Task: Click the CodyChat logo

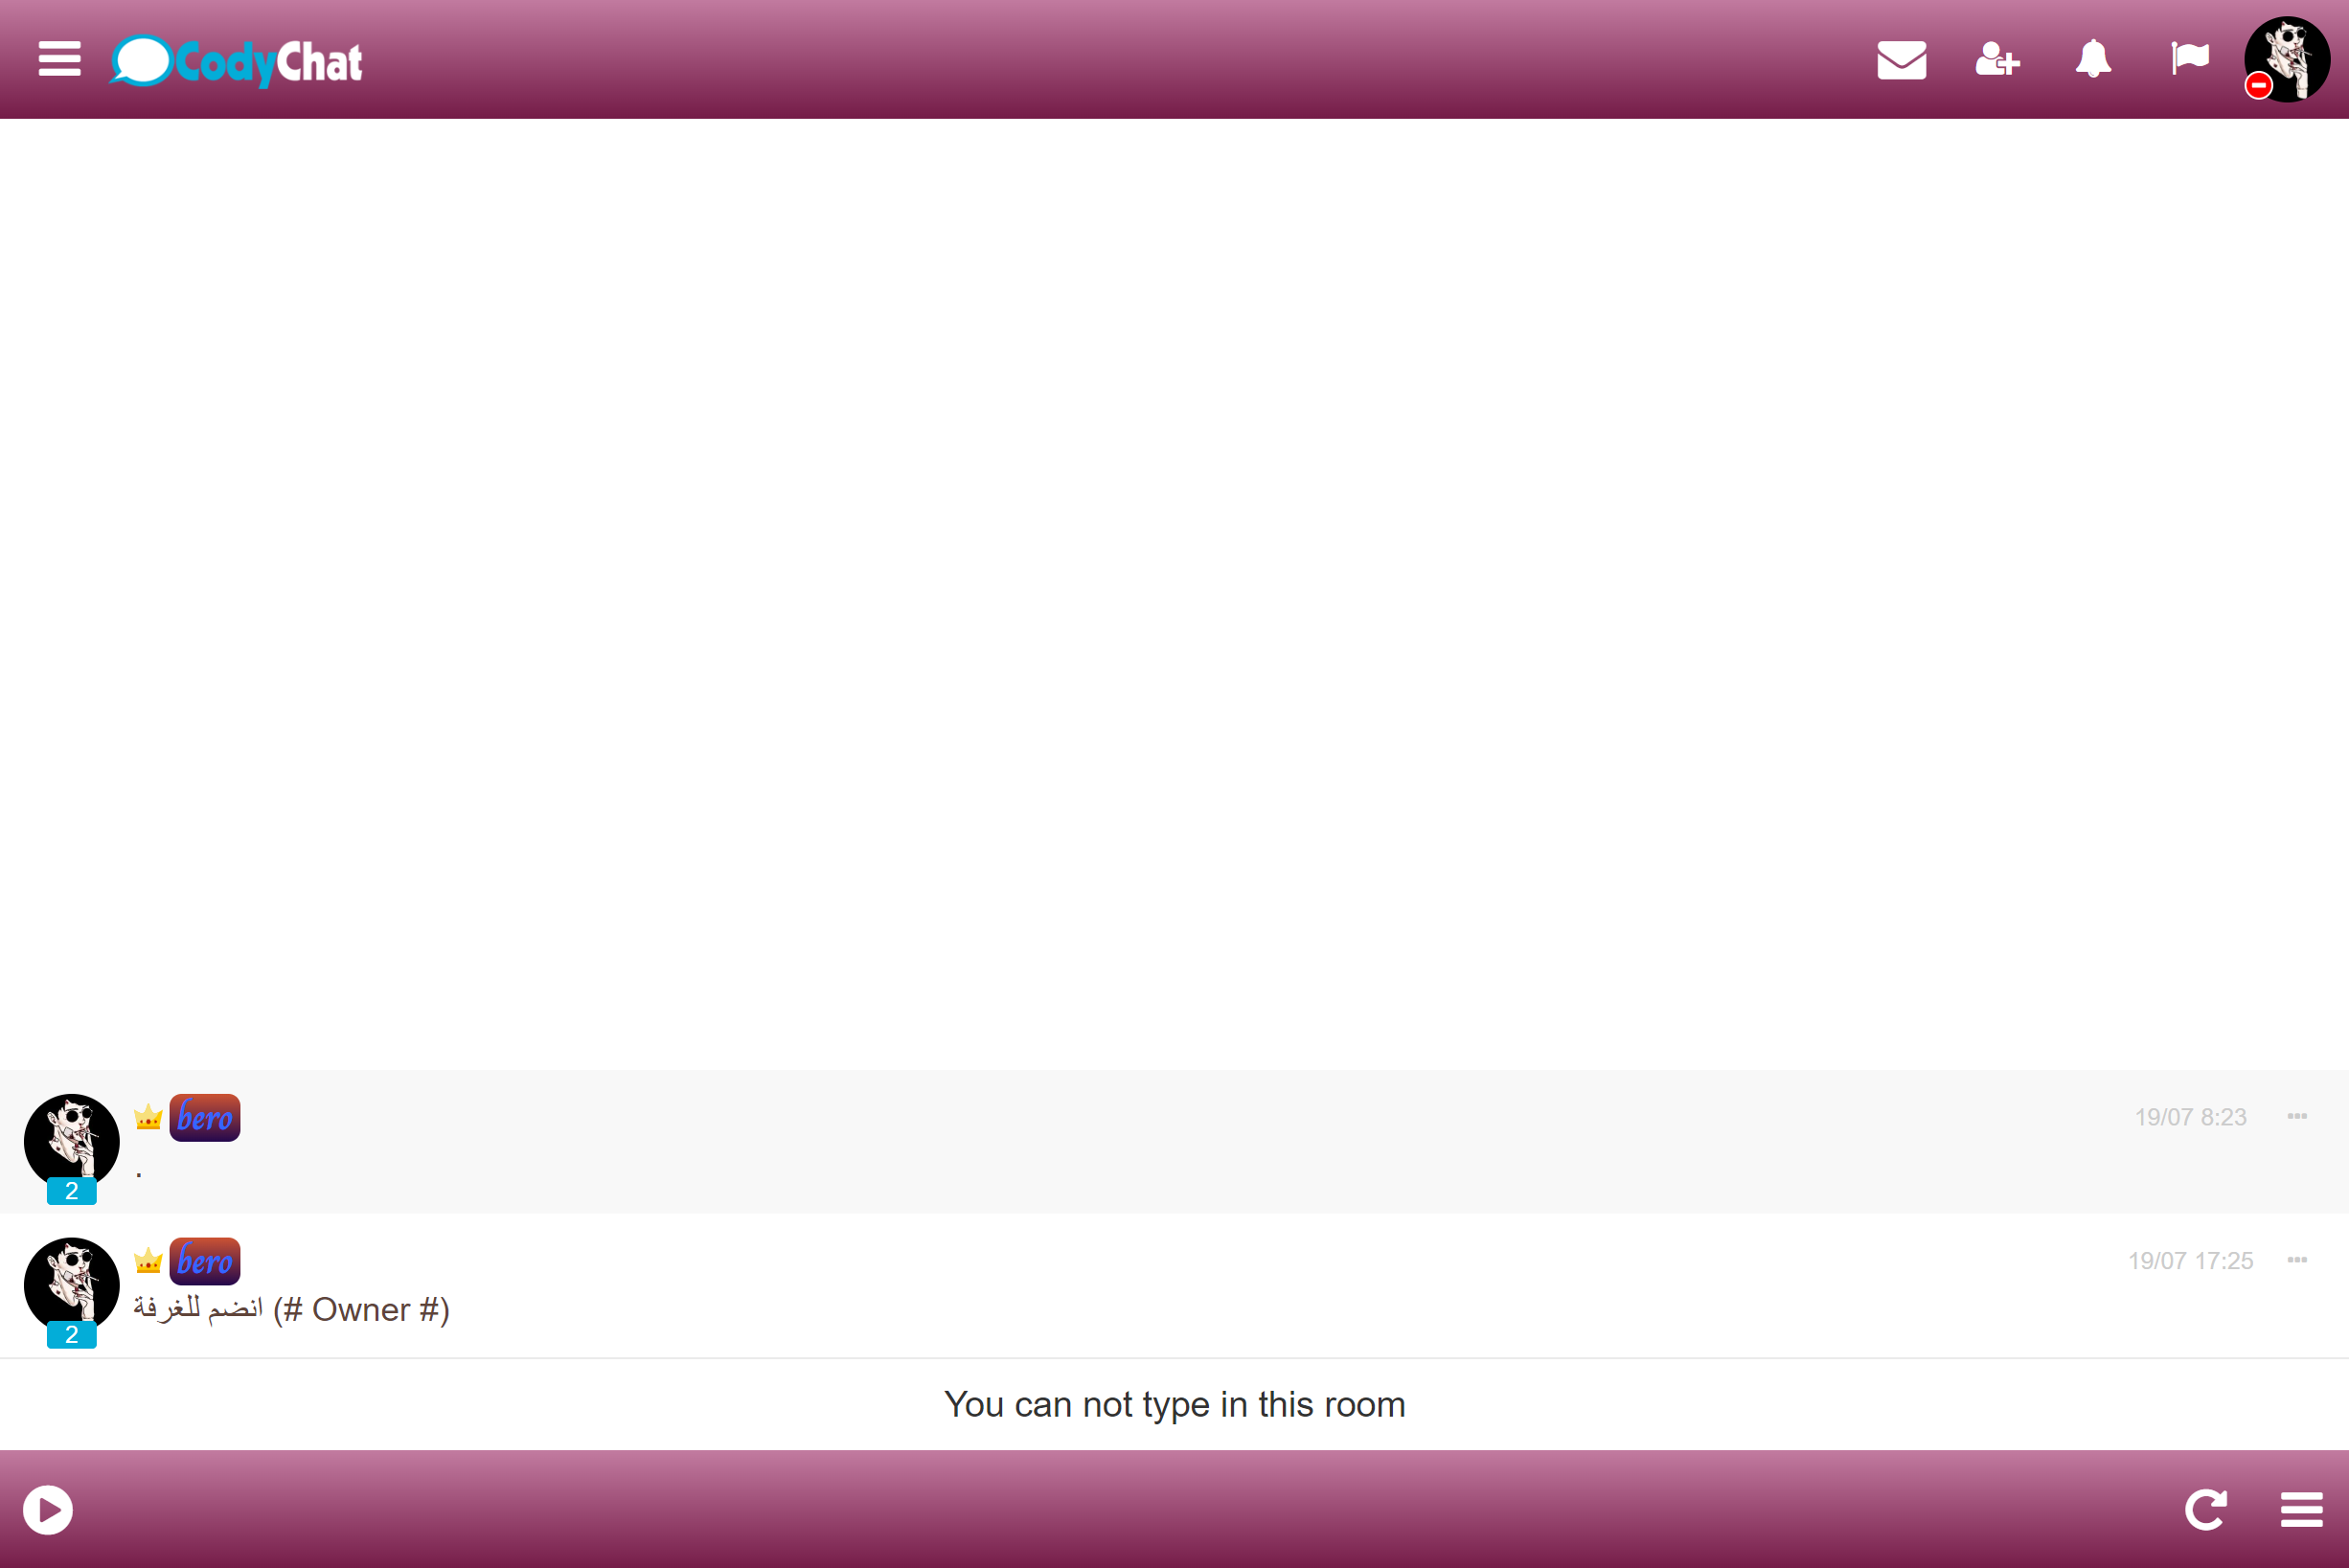Action: click(236, 61)
